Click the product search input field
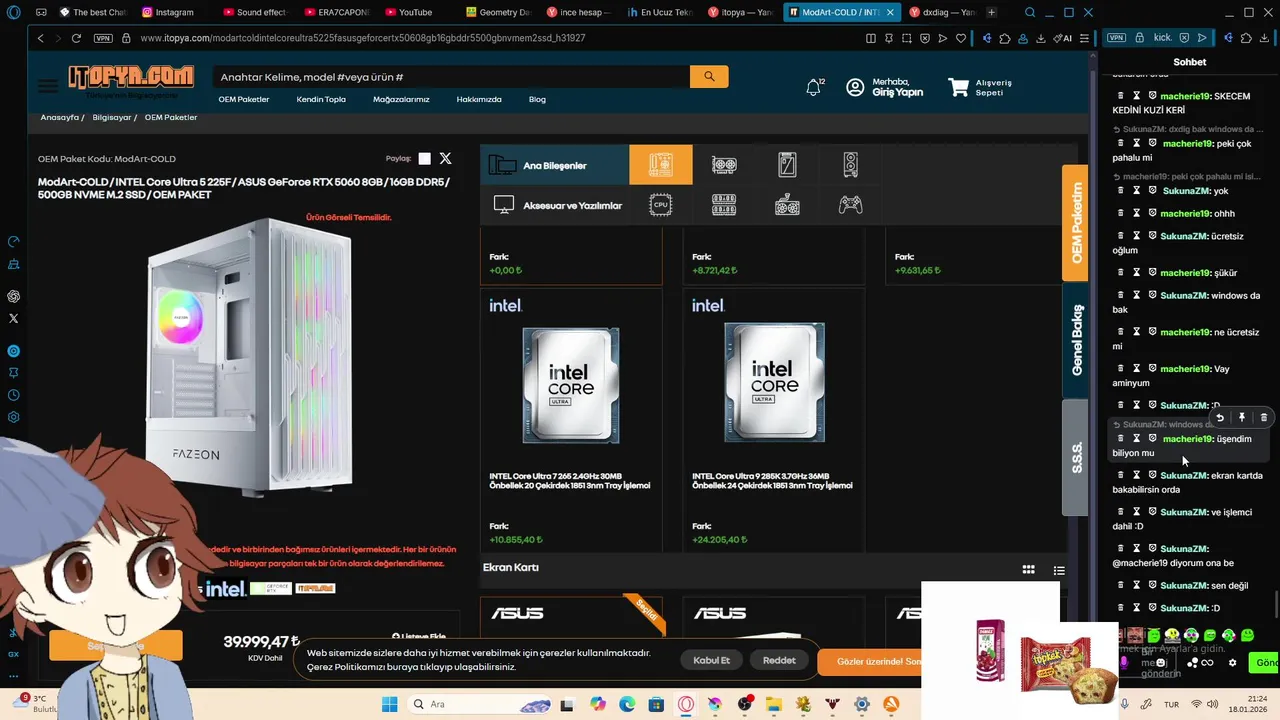 [451, 77]
